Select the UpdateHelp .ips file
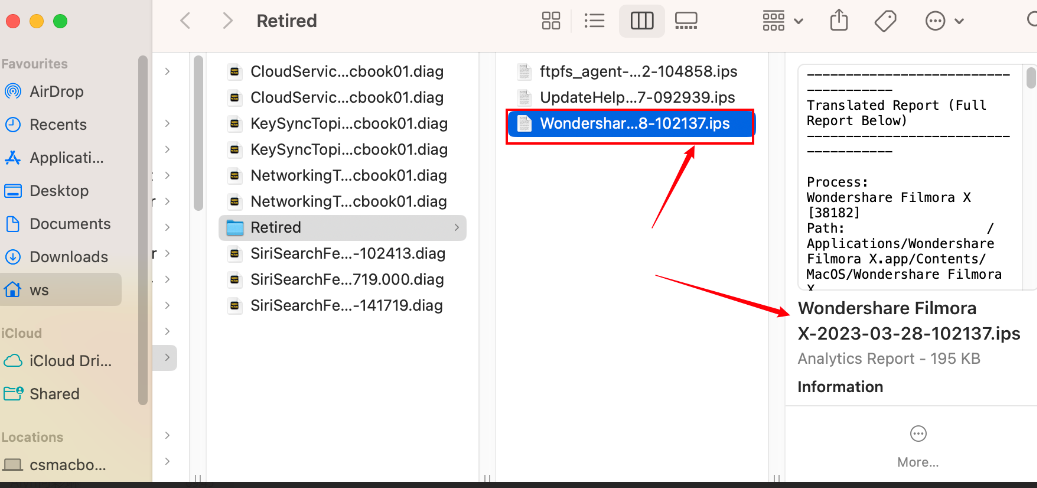 coord(636,98)
